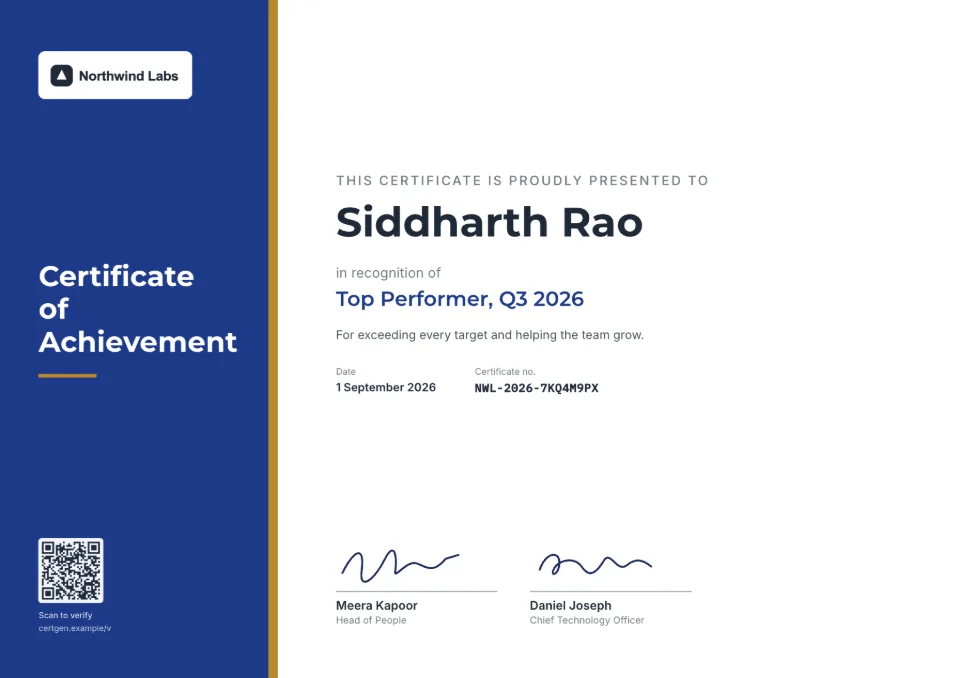Click the 'Chief Technology Officer' title
This screenshot has width=960, height=678.
tap(587, 620)
